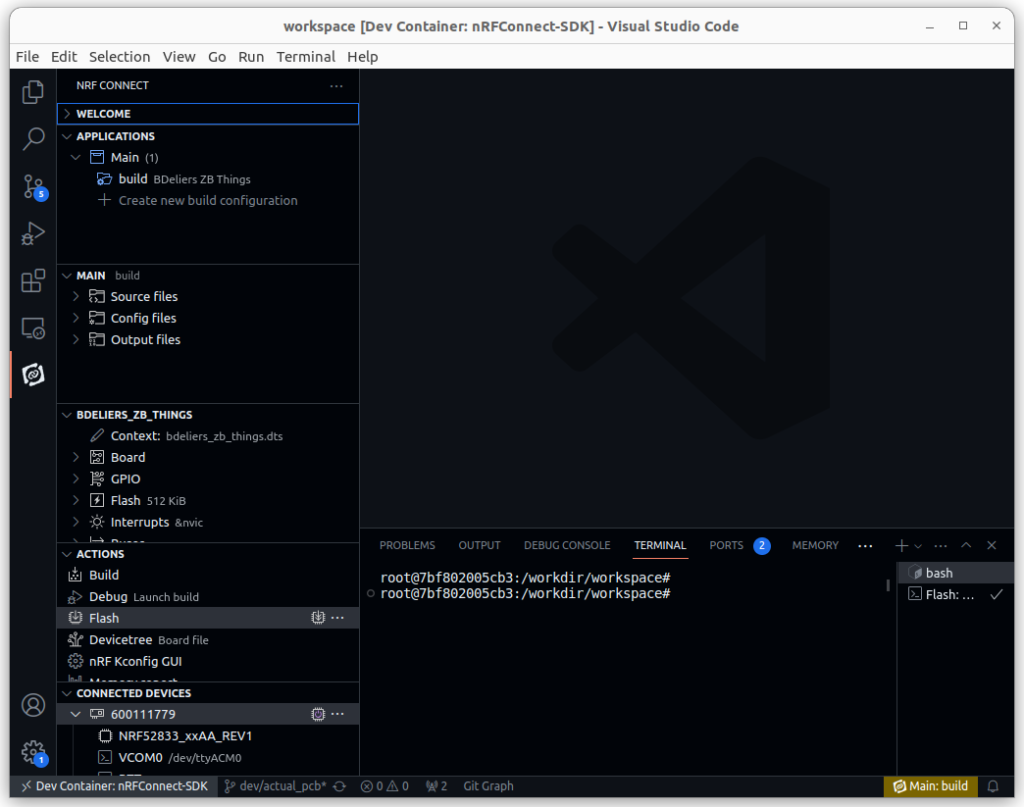The height and width of the screenshot is (807, 1024).
Task: Collapse the BDELIERS_ZB_THINGS section
Action: click(x=208, y=415)
